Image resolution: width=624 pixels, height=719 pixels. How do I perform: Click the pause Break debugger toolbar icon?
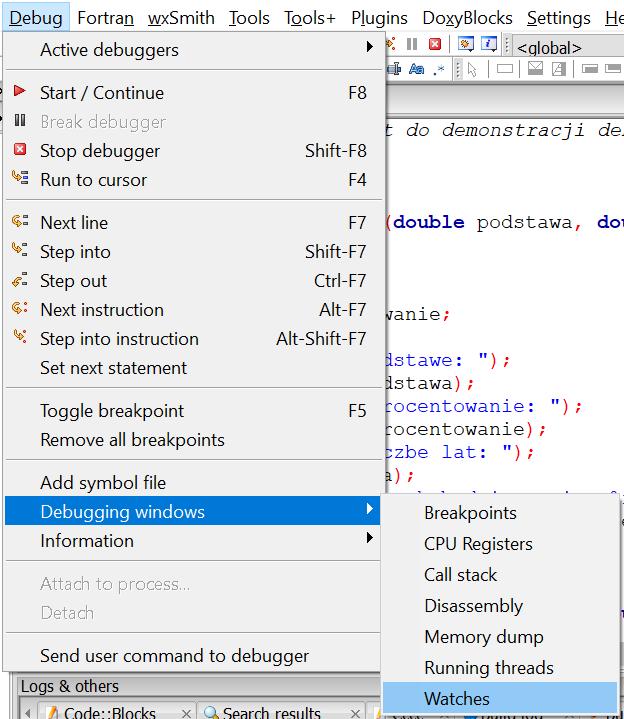click(x=412, y=44)
